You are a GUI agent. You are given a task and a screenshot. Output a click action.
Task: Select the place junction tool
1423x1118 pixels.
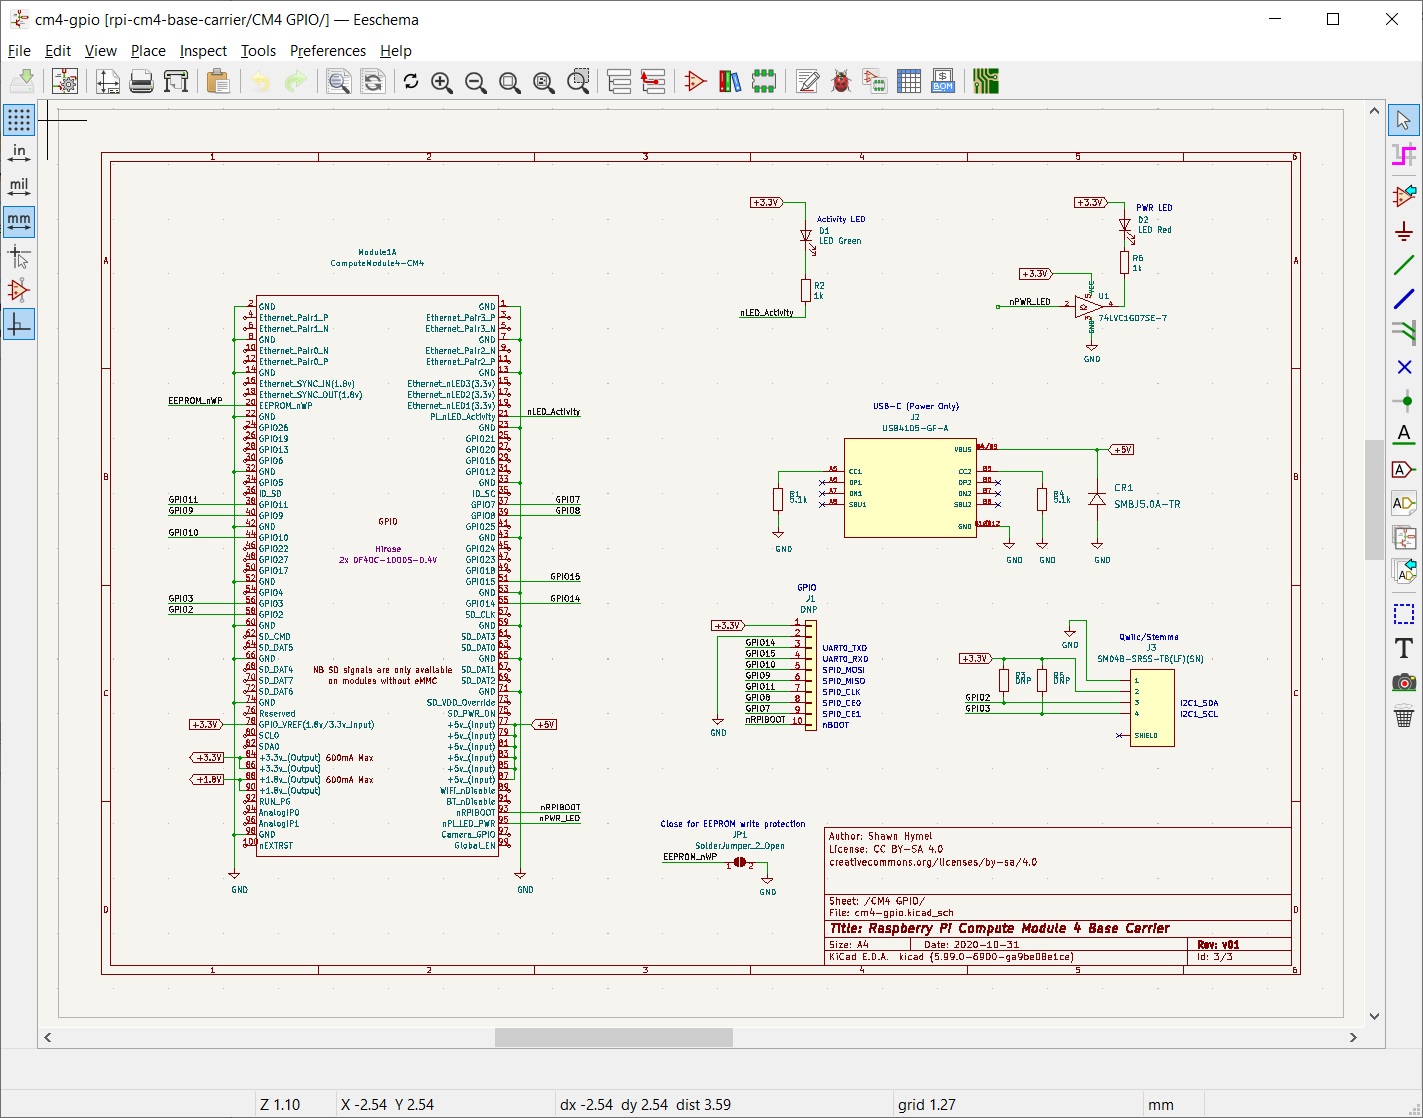[1404, 401]
